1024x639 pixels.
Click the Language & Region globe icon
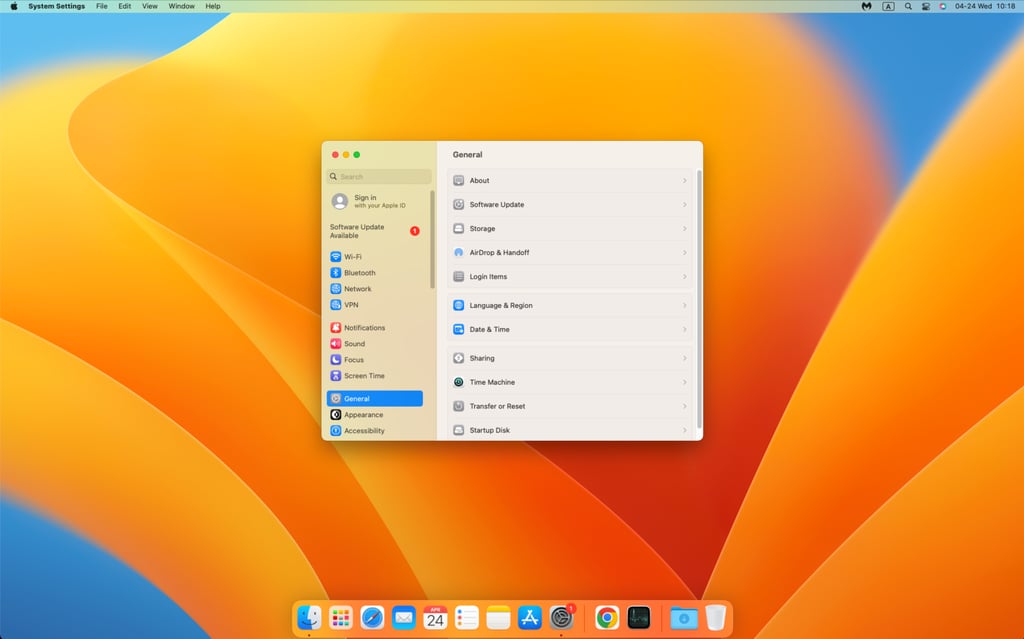(458, 305)
